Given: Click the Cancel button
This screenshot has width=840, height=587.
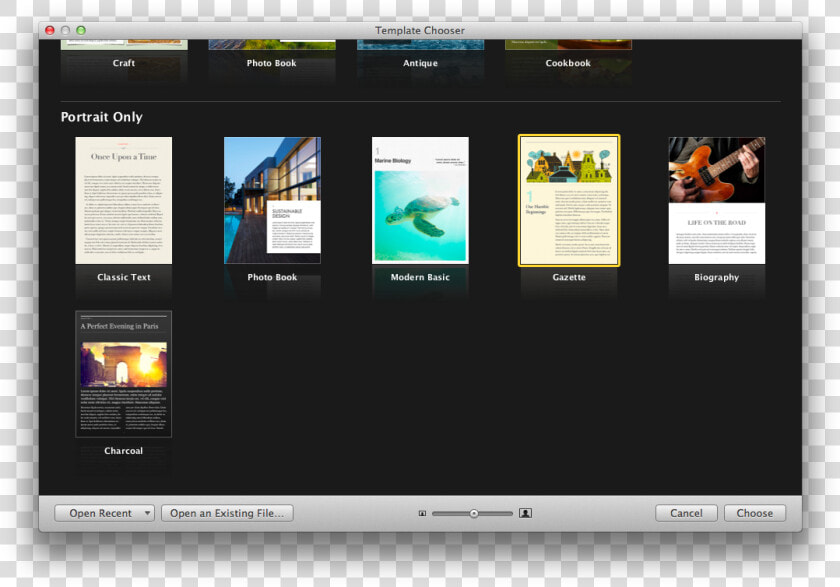Looking at the screenshot, I should click(686, 513).
